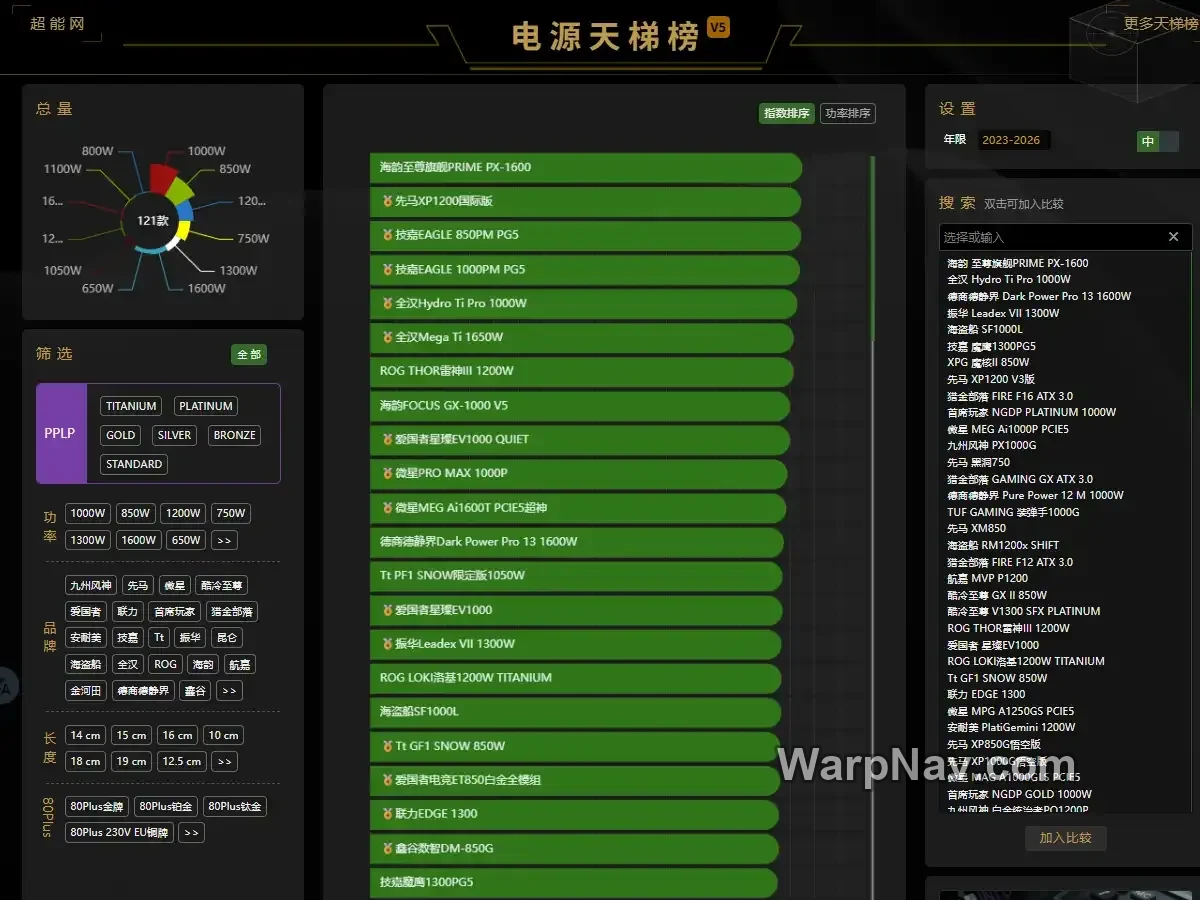Select 九州风神 PX1000G in search list
The image size is (1200, 900).
[992, 445]
